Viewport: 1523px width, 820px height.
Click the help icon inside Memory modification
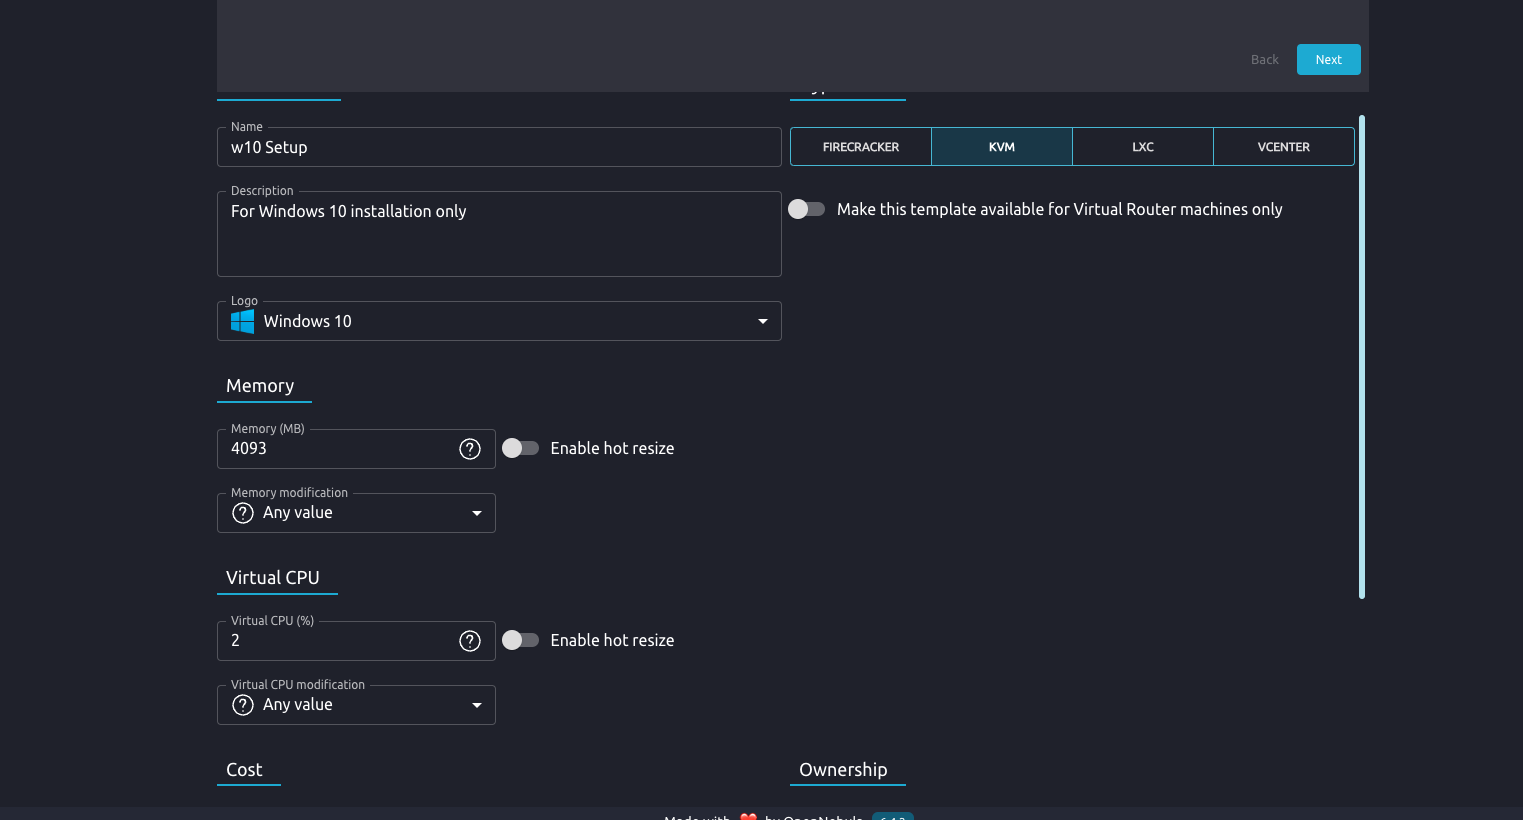tap(242, 512)
